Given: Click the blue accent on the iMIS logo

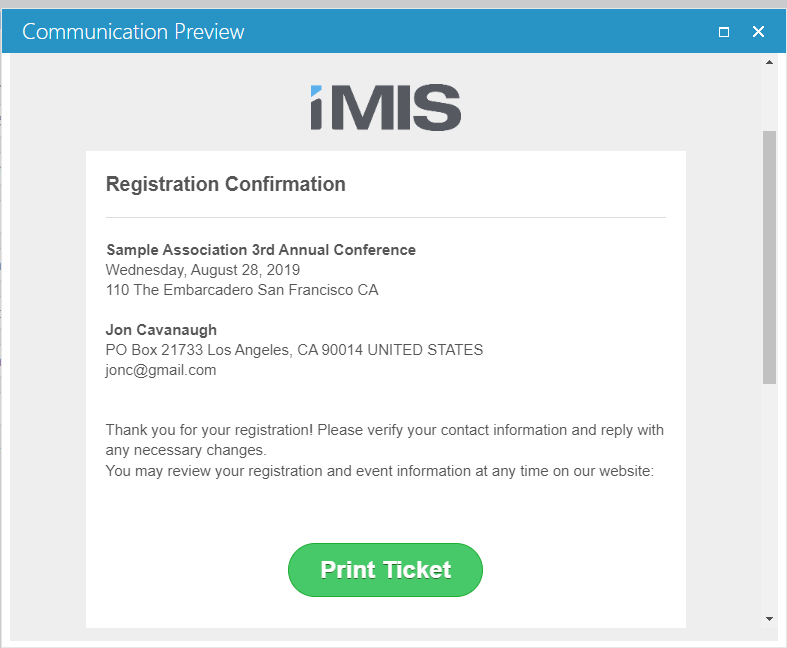Looking at the screenshot, I should [x=316, y=91].
